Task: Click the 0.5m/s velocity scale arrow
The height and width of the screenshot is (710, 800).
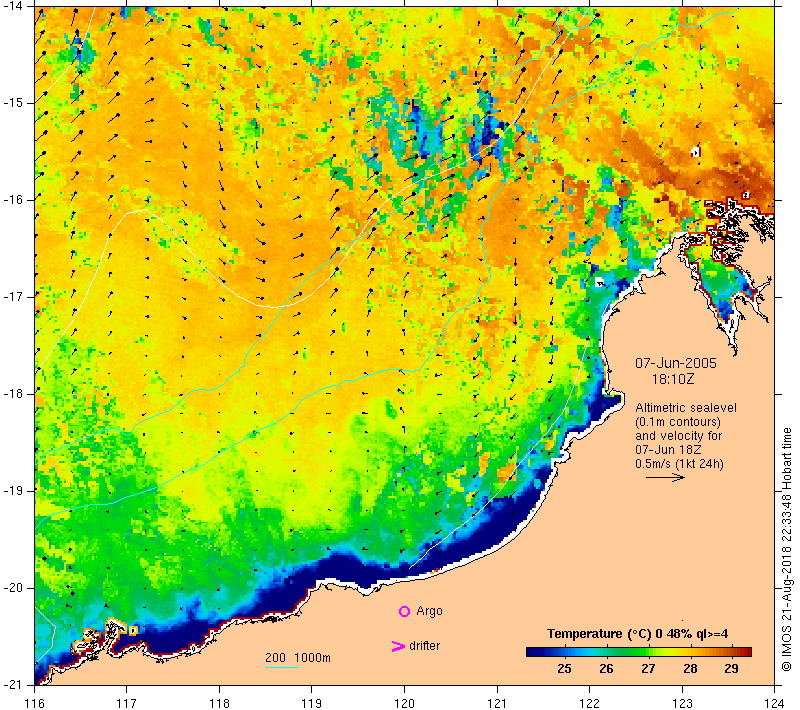Action: [665, 477]
